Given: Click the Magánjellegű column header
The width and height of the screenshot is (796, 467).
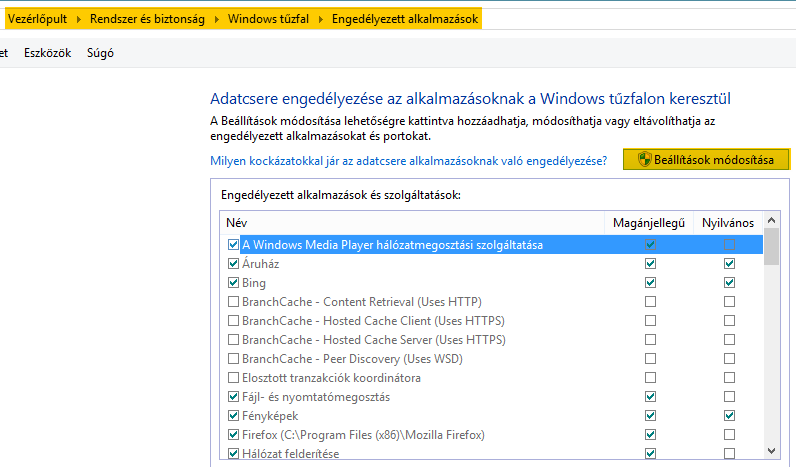Looking at the screenshot, I should tap(646, 222).
